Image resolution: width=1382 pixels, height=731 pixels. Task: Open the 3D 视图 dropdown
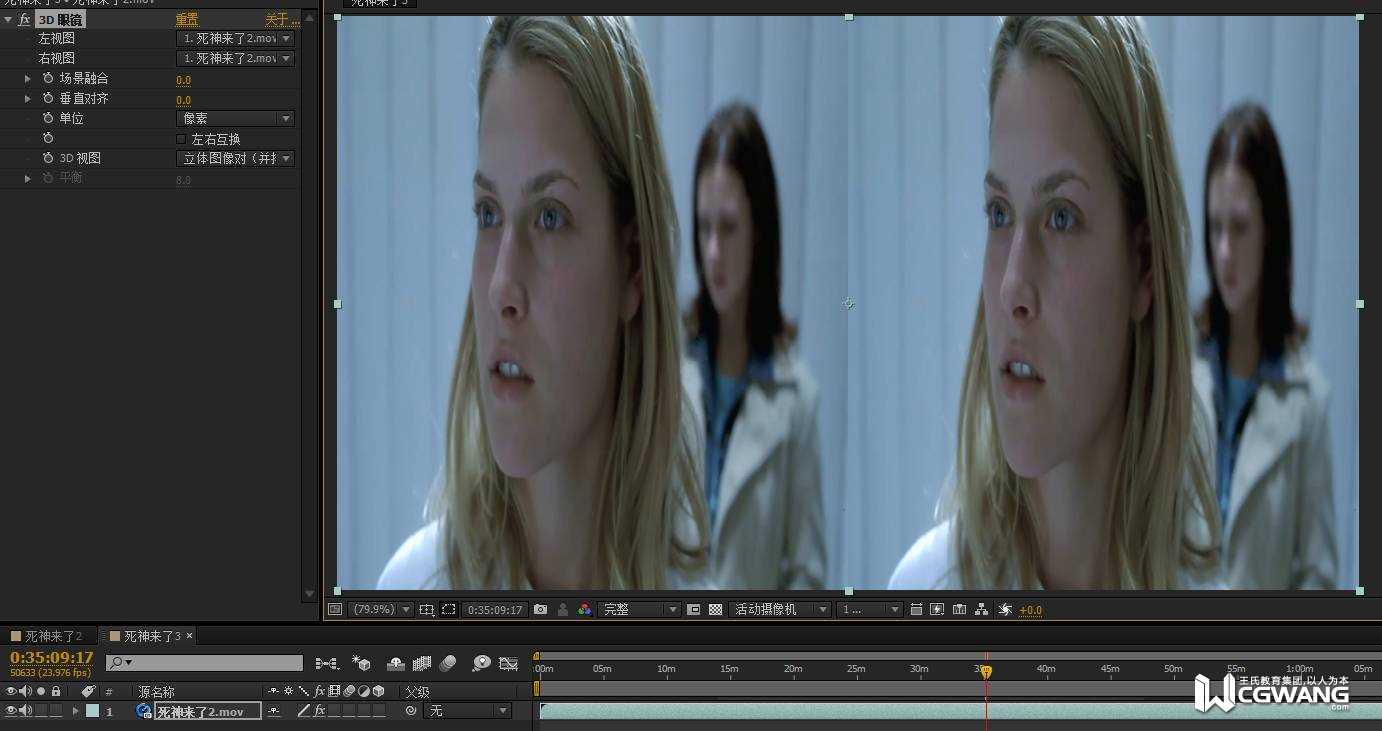[x=235, y=158]
